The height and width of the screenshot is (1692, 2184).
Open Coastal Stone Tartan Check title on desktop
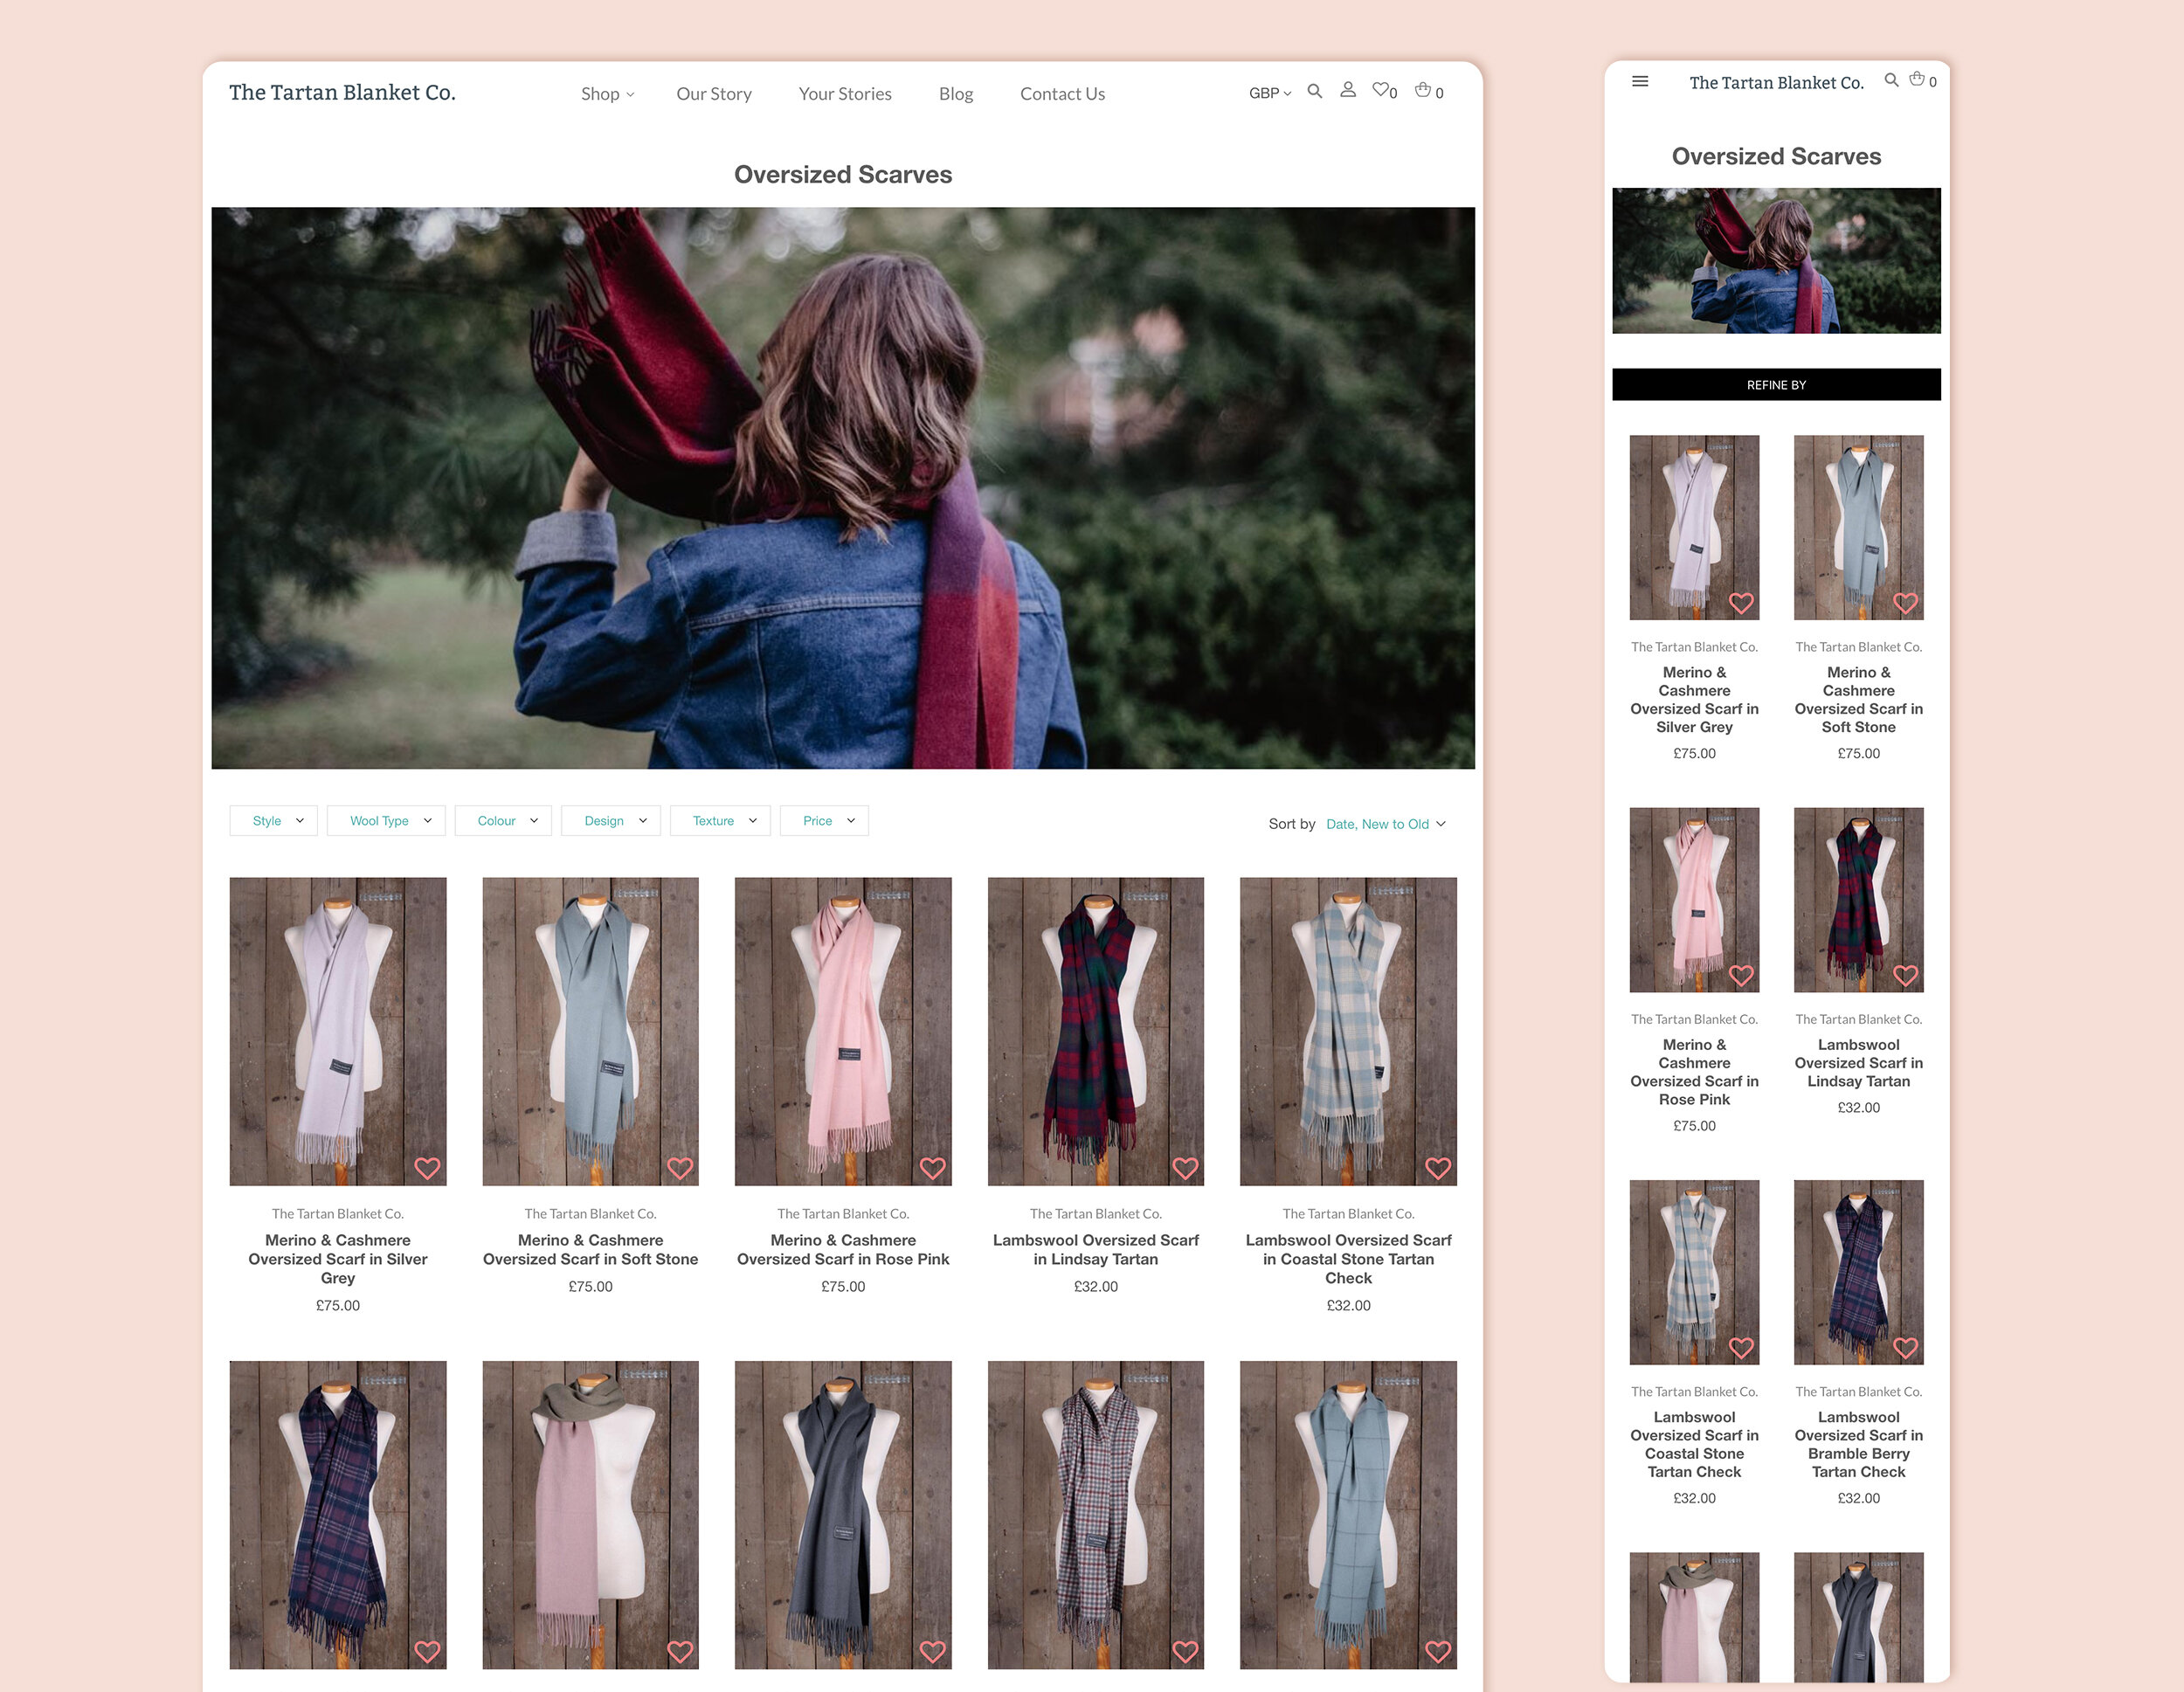(x=1348, y=1259)
